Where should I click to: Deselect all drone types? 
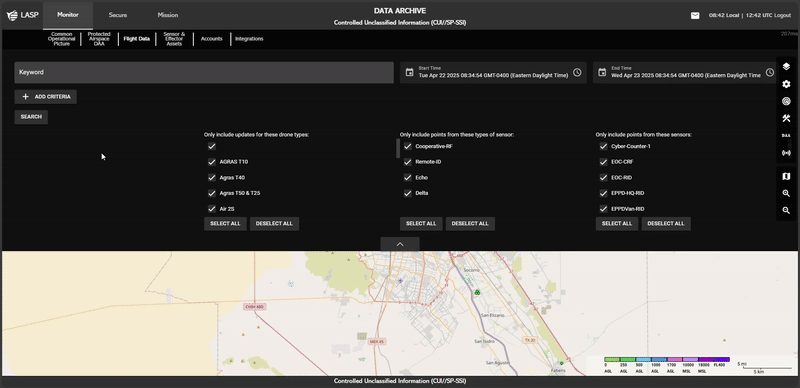click(274, 224)
